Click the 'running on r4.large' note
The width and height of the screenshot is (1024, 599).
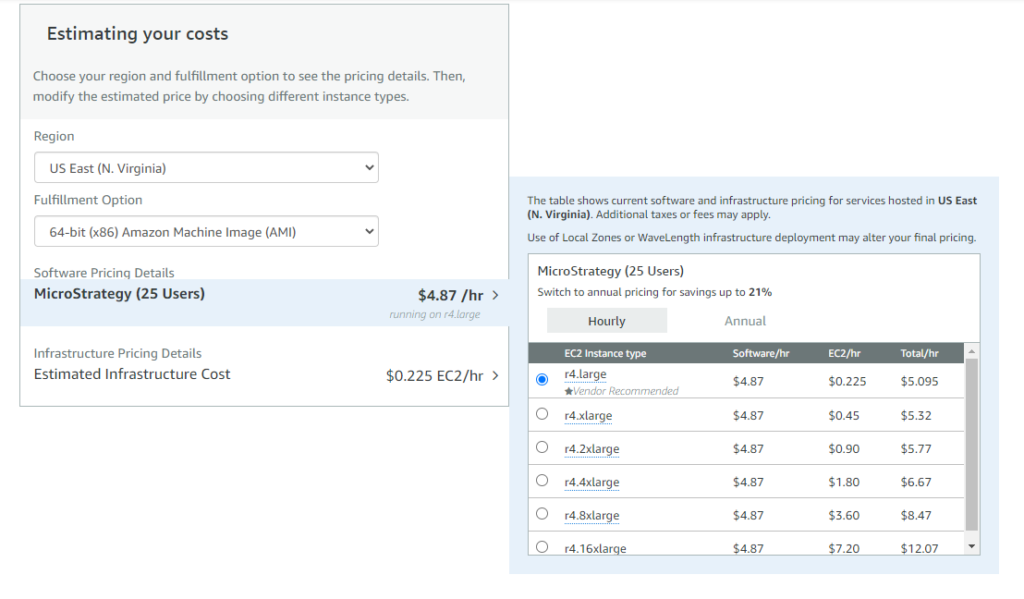(435, 314)
